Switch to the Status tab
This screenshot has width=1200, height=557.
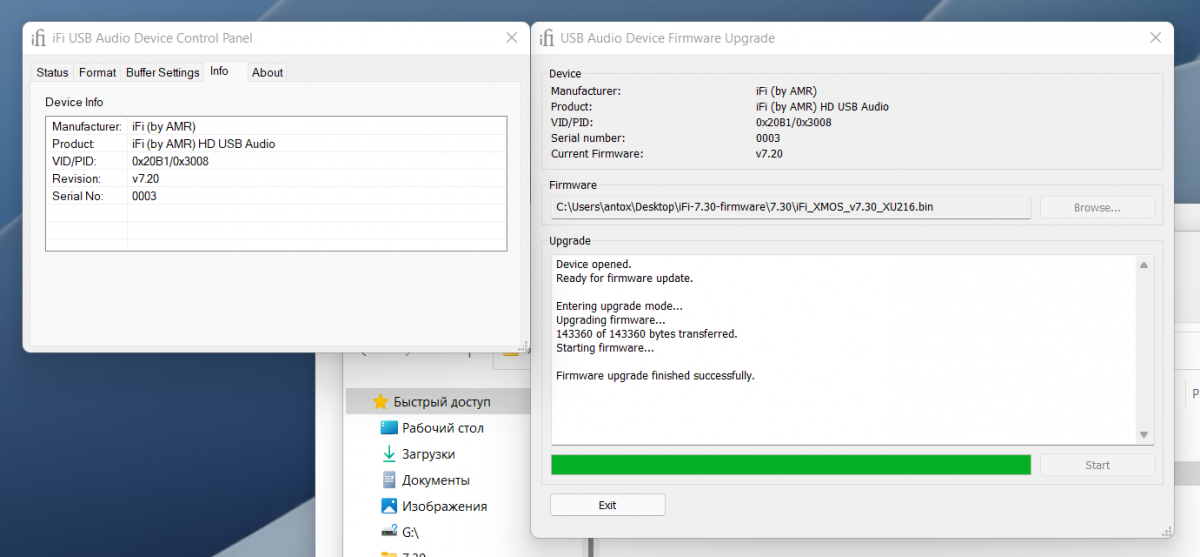point(52,72)
